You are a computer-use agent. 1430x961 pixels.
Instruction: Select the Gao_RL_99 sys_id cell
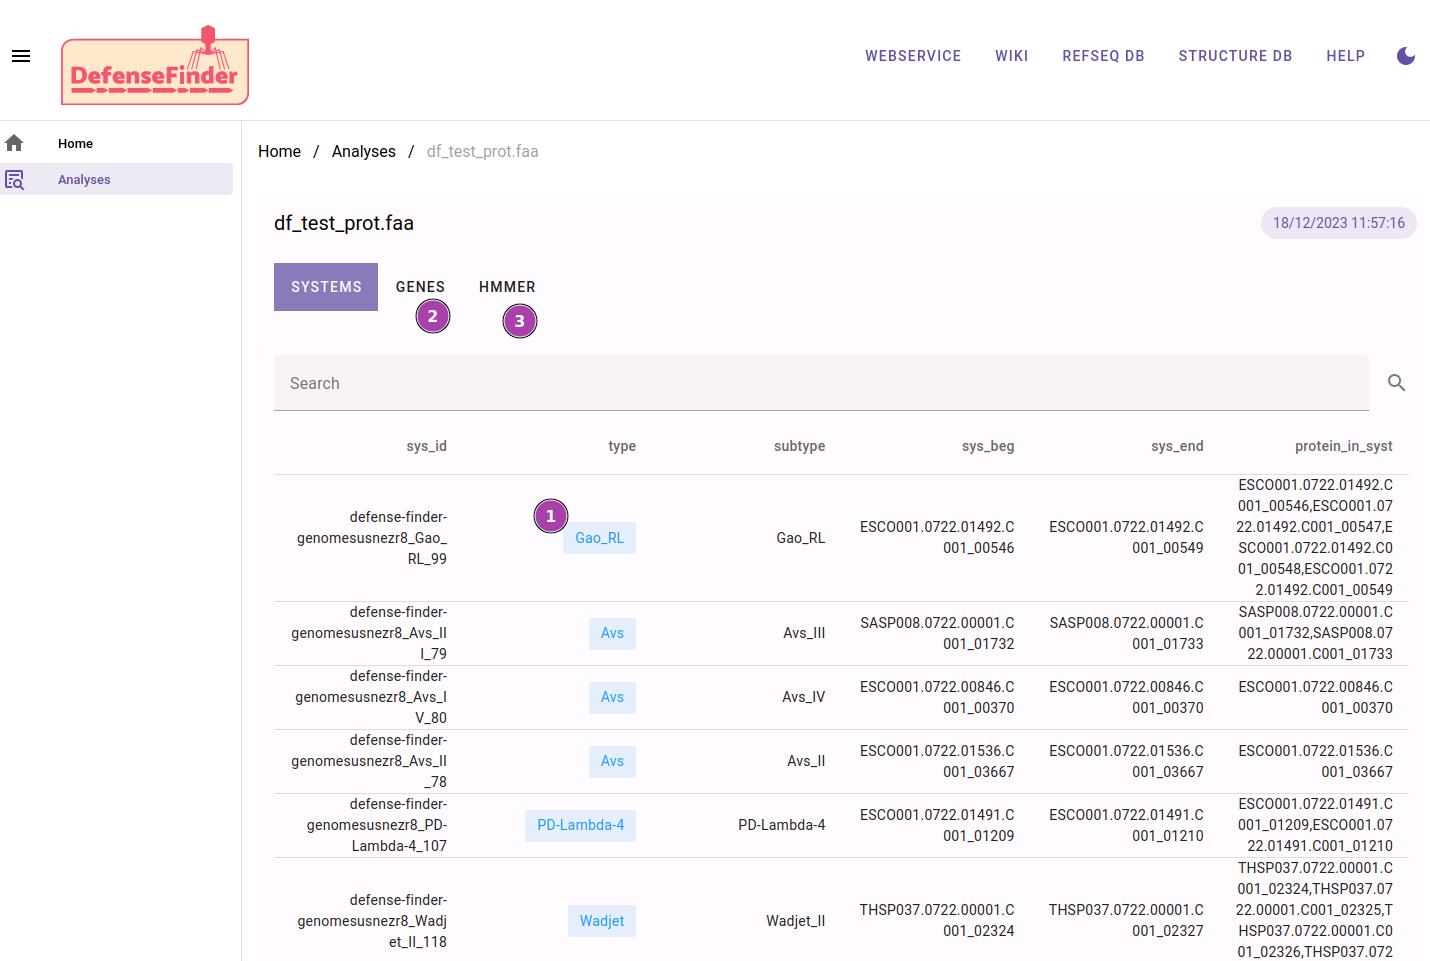(x=371, y=538)
